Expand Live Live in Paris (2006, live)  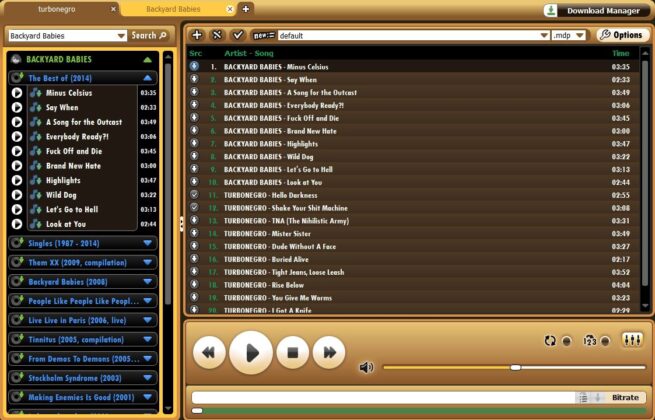pos(147,320)
